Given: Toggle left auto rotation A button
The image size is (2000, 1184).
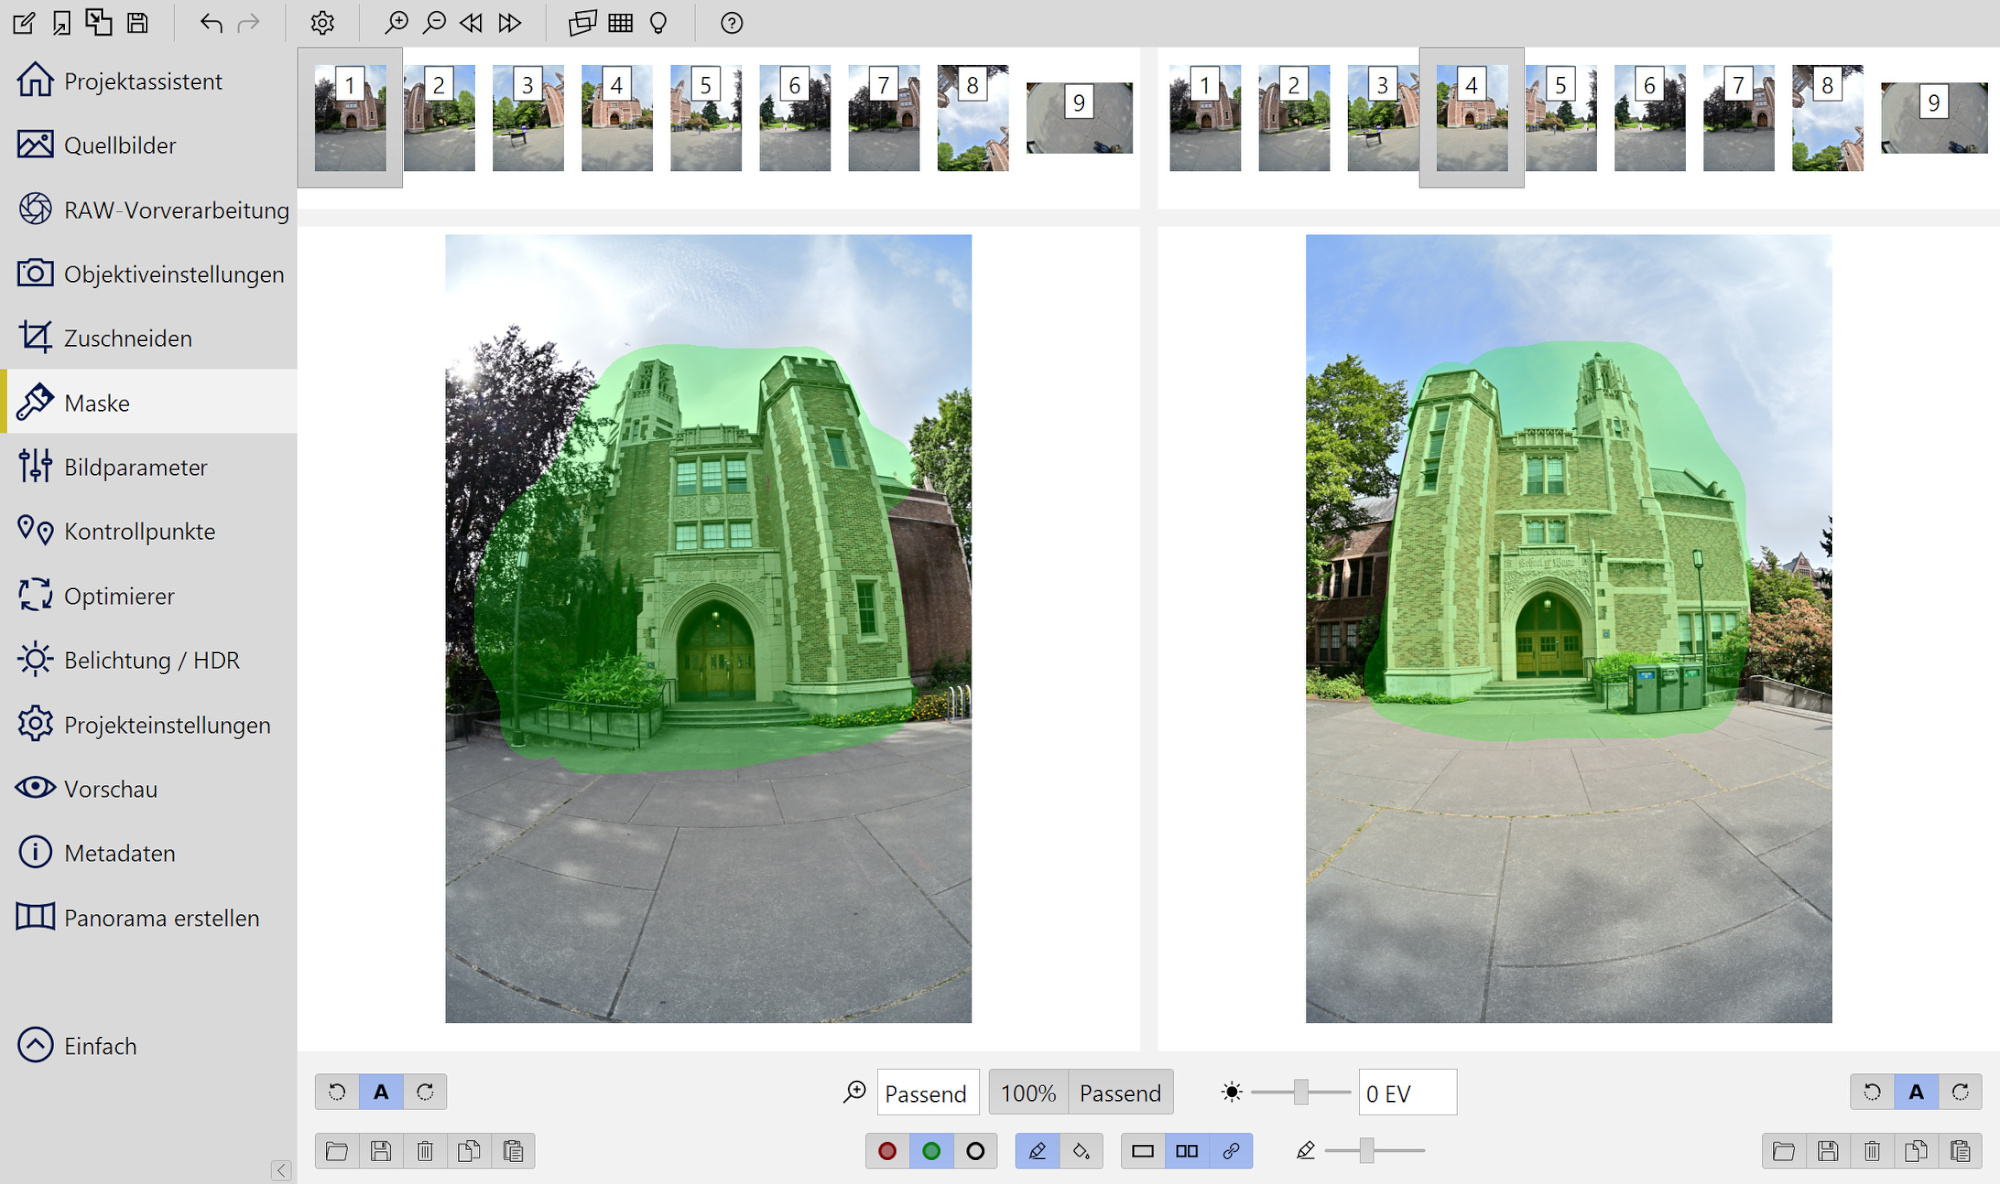Looking at the screenshot, I should (x=381, y=1092).
